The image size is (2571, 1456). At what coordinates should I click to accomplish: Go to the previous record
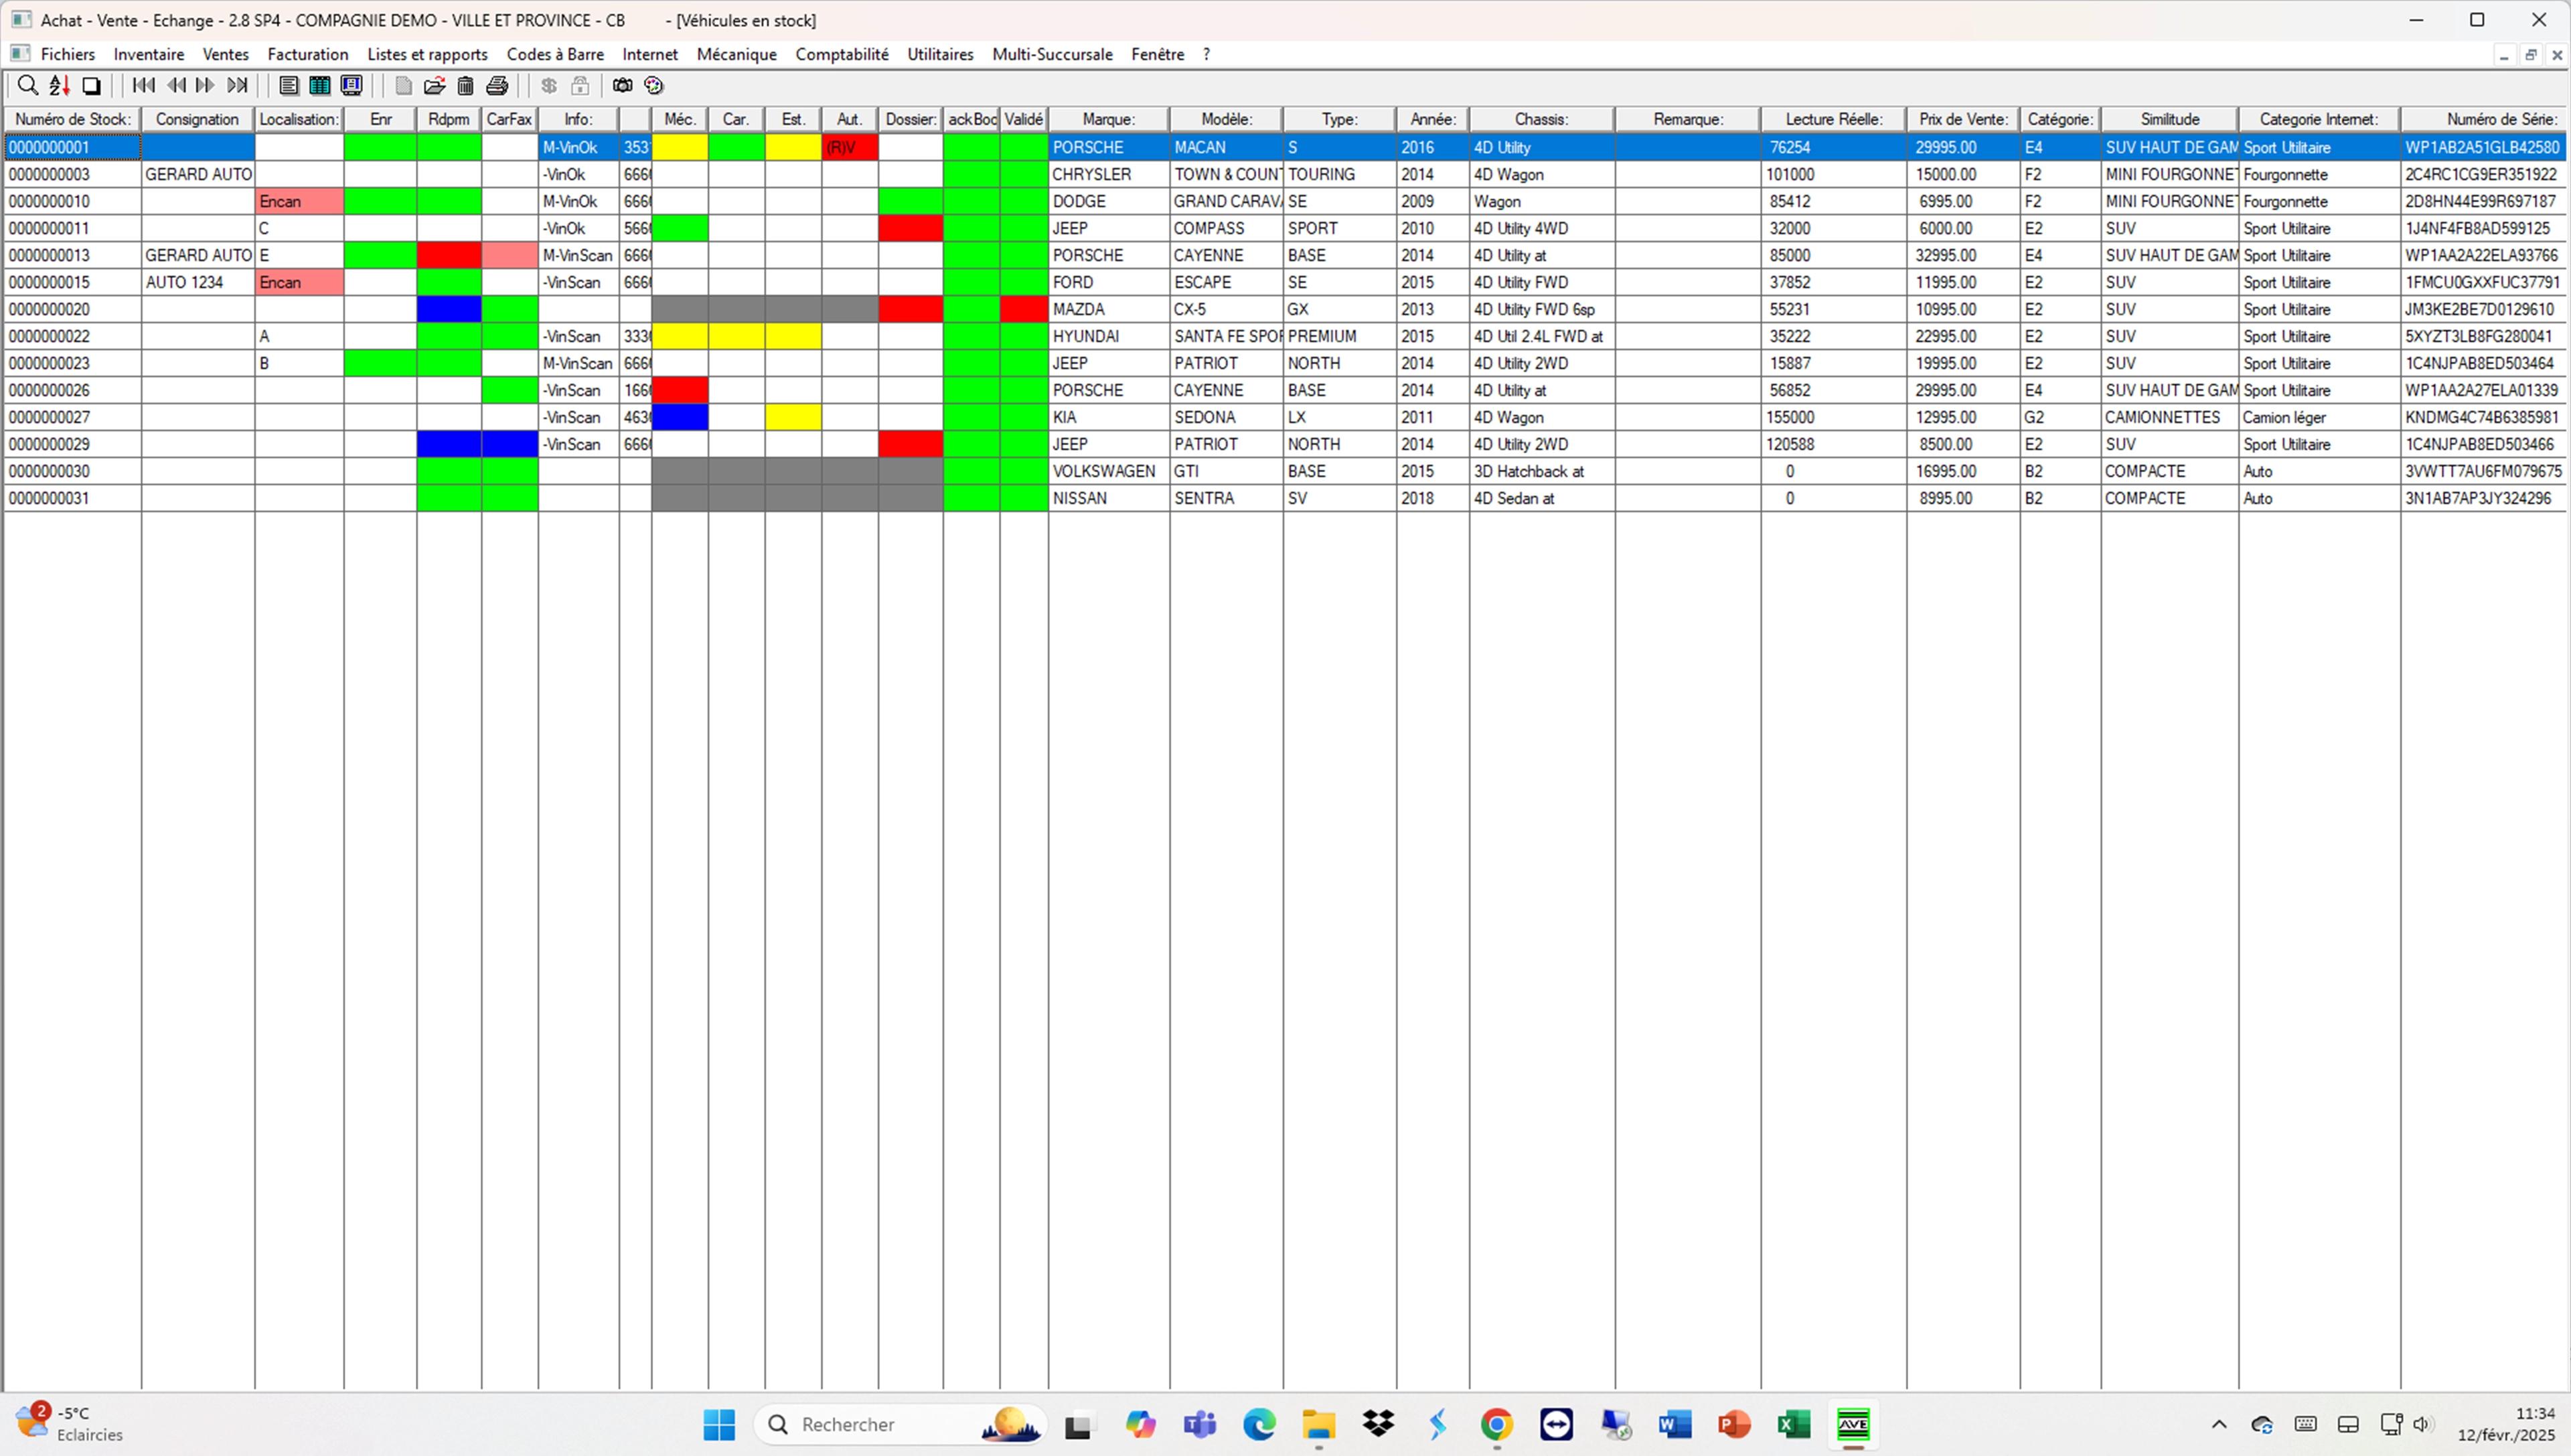tap(176, 85)
